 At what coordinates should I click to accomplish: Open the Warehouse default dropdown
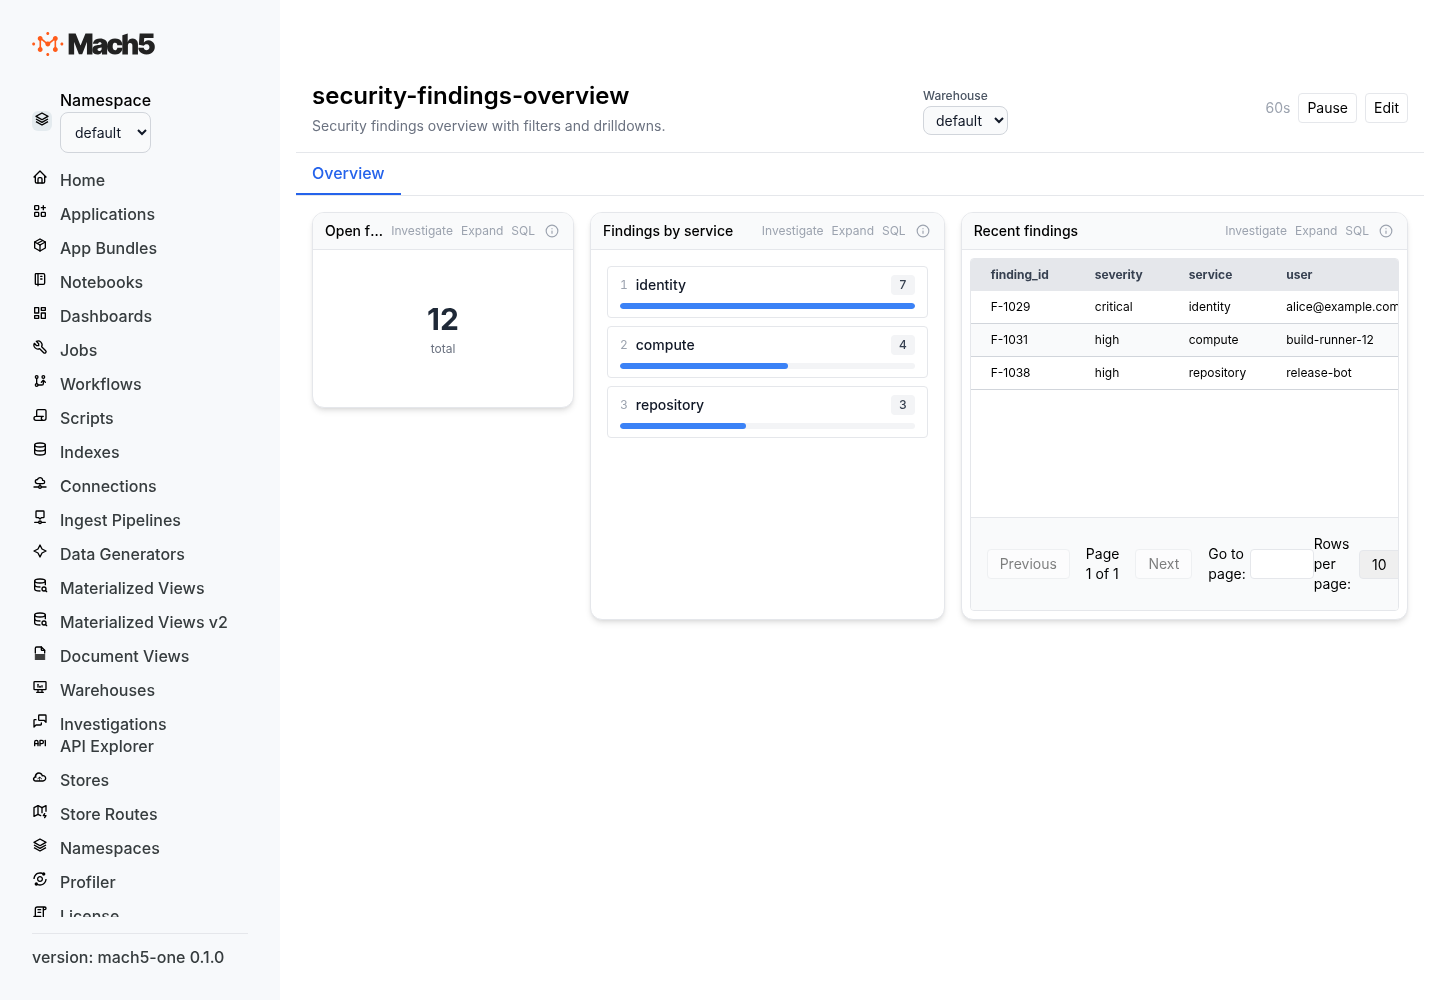point(965,121)
